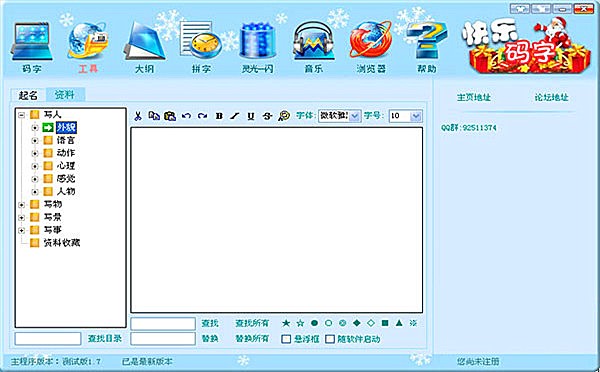Click the copy icon in editor toolbar
The height and width of the screenshot is (372, 600).
pos(154,116)
